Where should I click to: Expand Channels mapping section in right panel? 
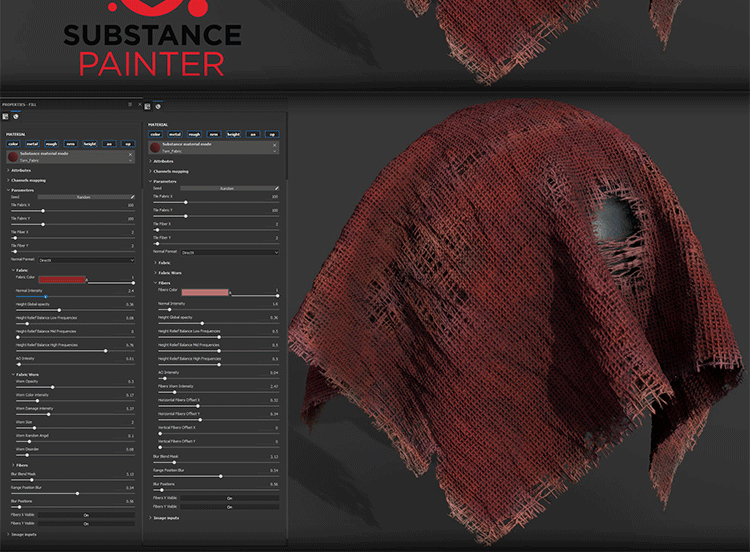point(169,171)
